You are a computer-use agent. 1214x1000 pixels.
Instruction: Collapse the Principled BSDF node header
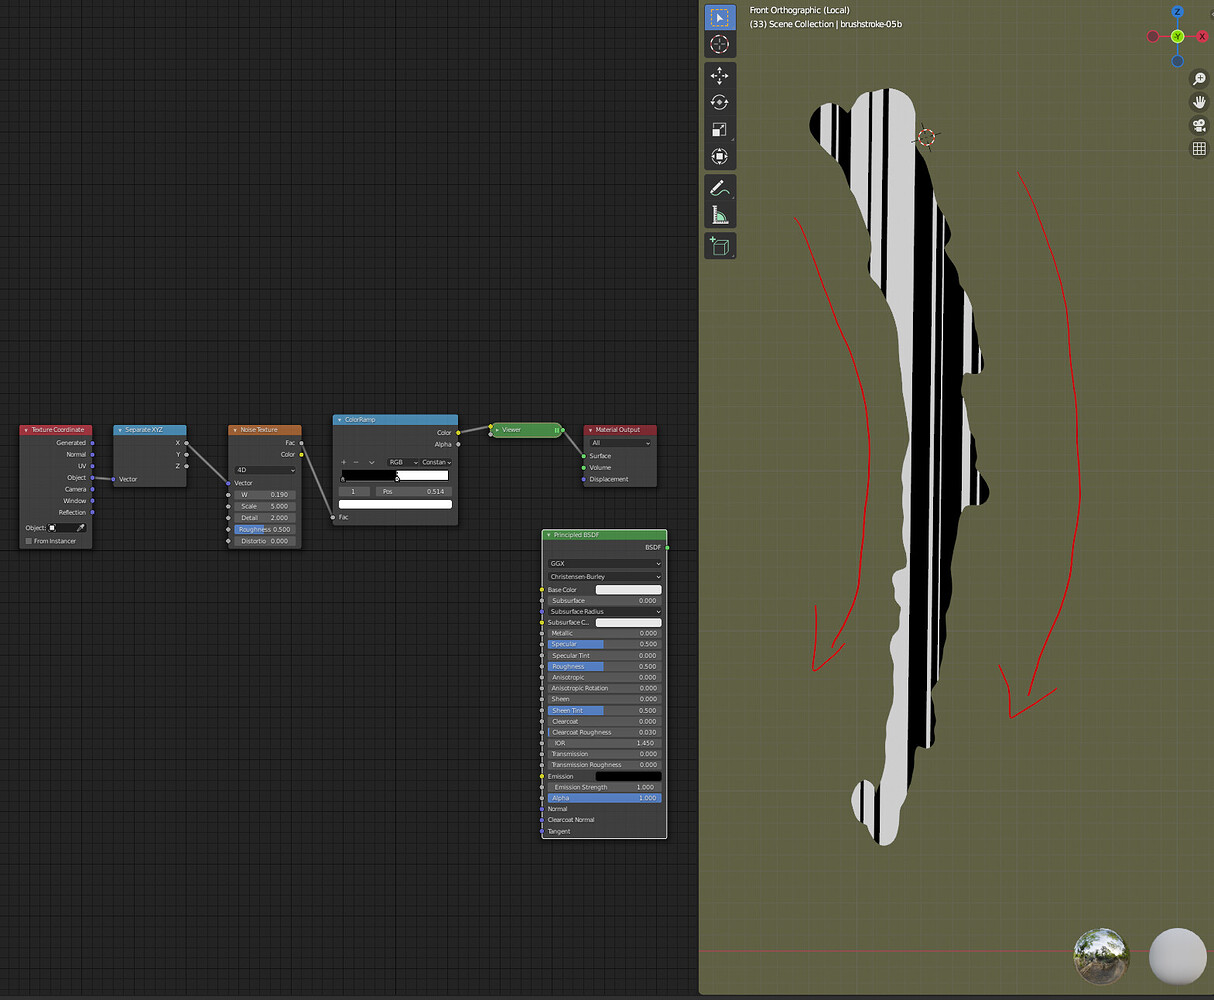pos(549,534)
